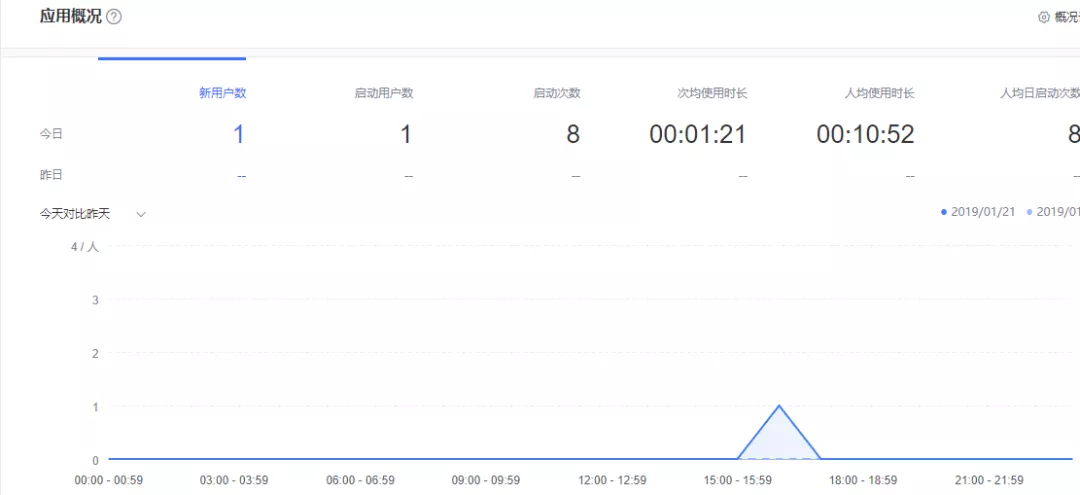
Task: Click the 00:01:21 average session duration
Action: 698,134
